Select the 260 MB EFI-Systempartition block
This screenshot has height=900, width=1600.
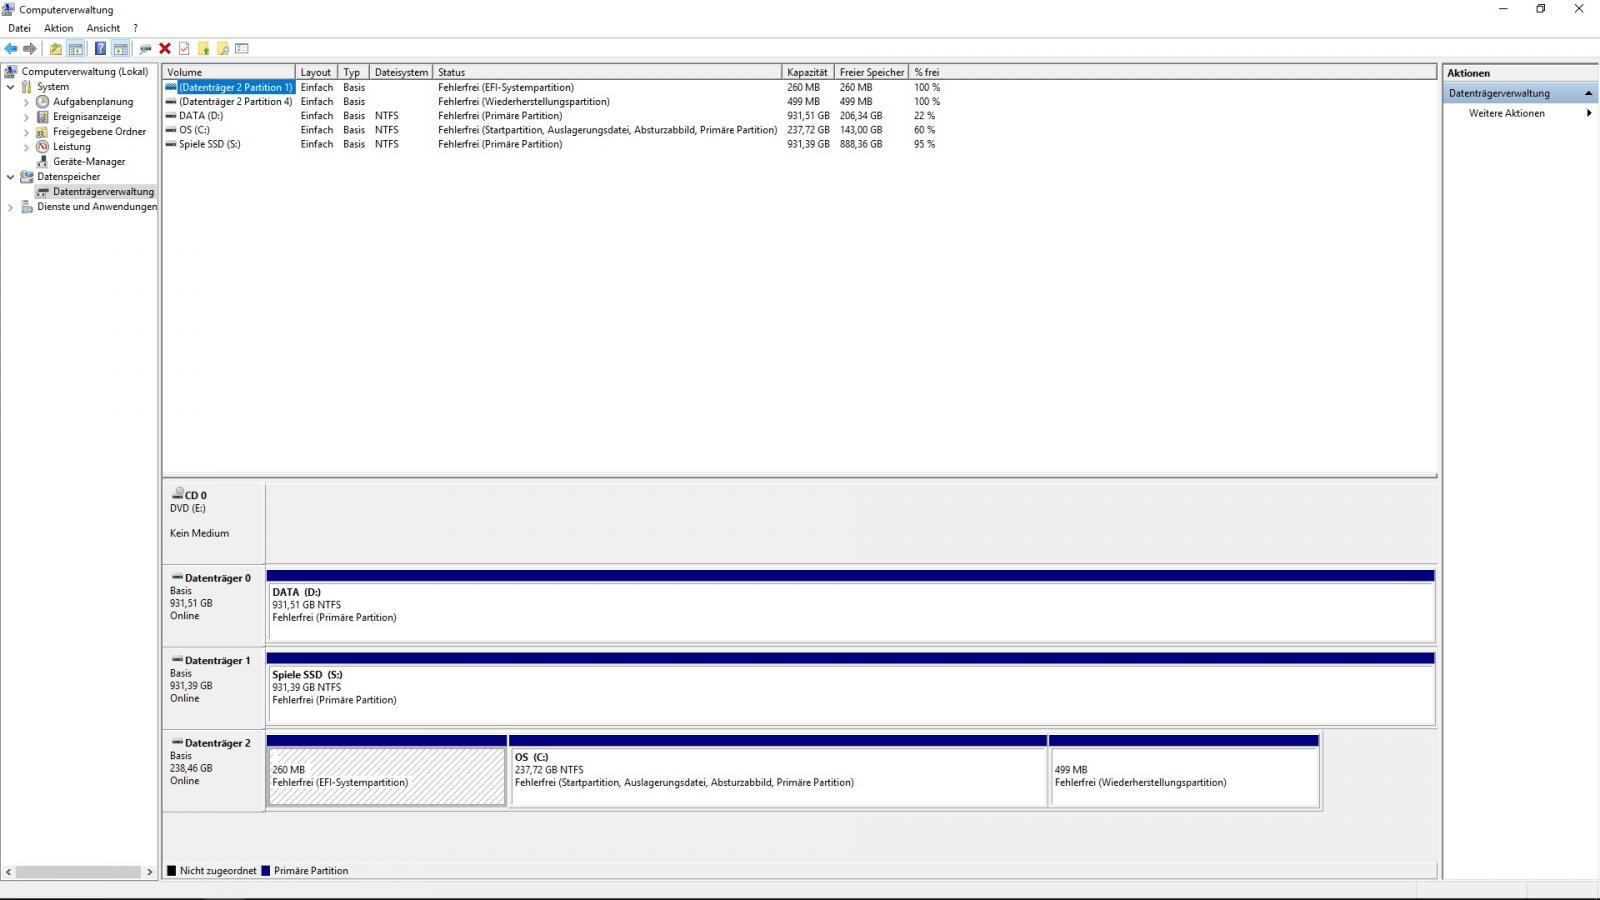pyautogui.click(x=387, y=771)
